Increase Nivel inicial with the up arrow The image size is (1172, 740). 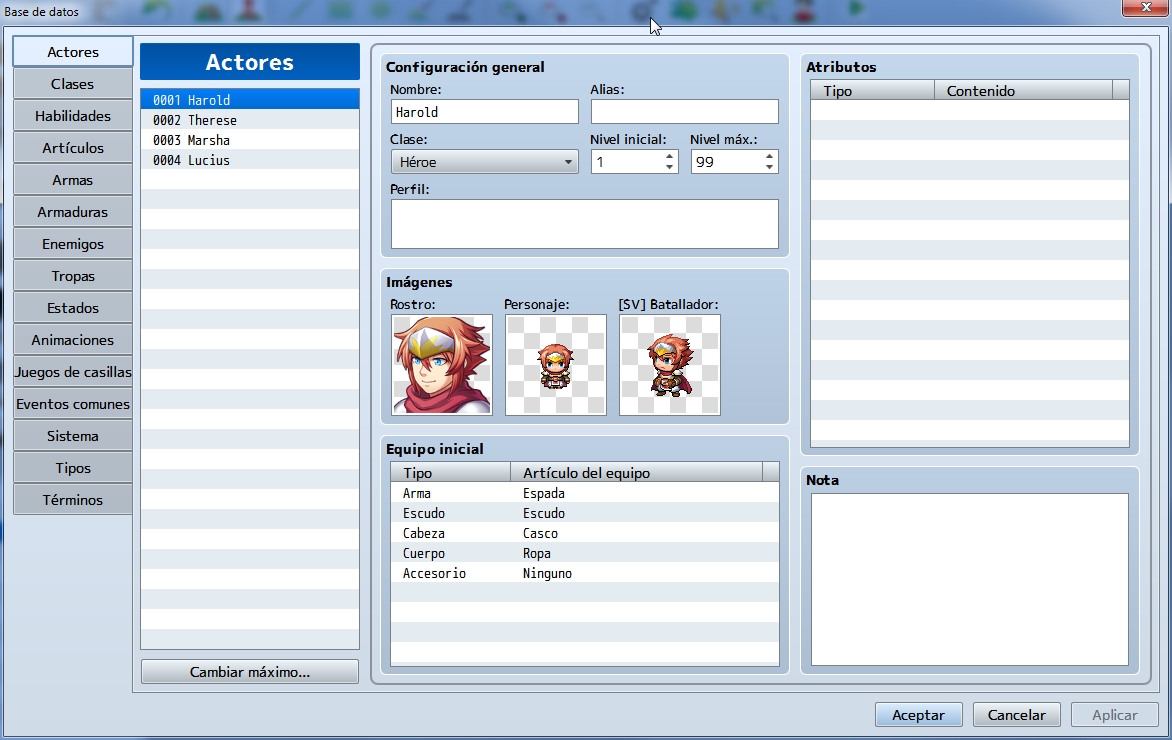point(669,156)
